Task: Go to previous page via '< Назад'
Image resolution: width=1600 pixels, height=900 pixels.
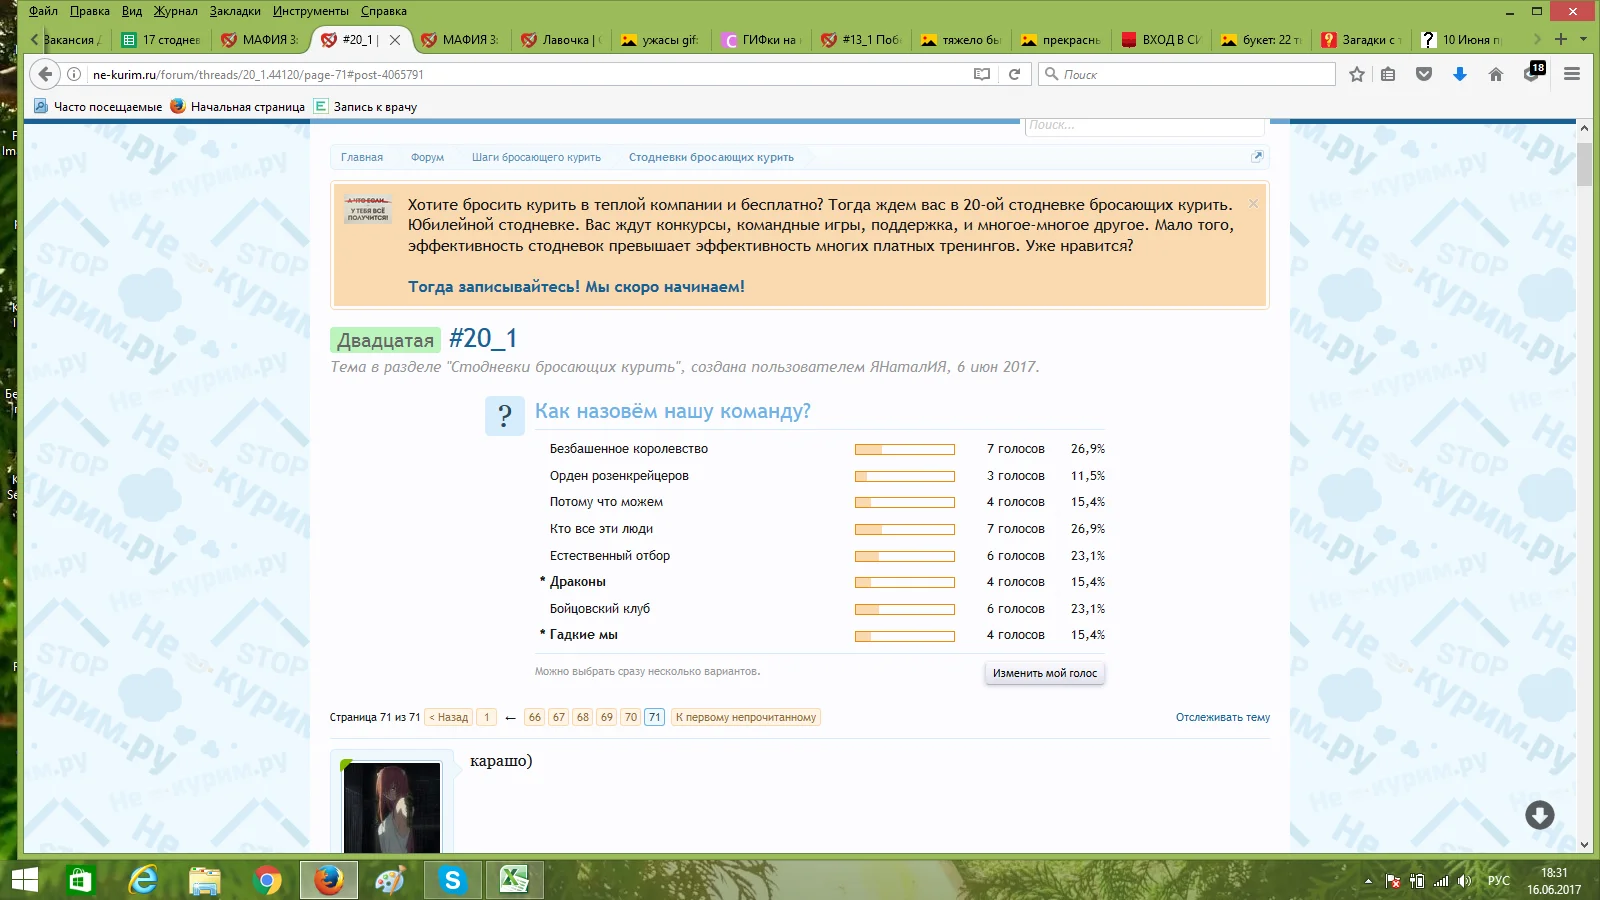Action: pos(449,717)
